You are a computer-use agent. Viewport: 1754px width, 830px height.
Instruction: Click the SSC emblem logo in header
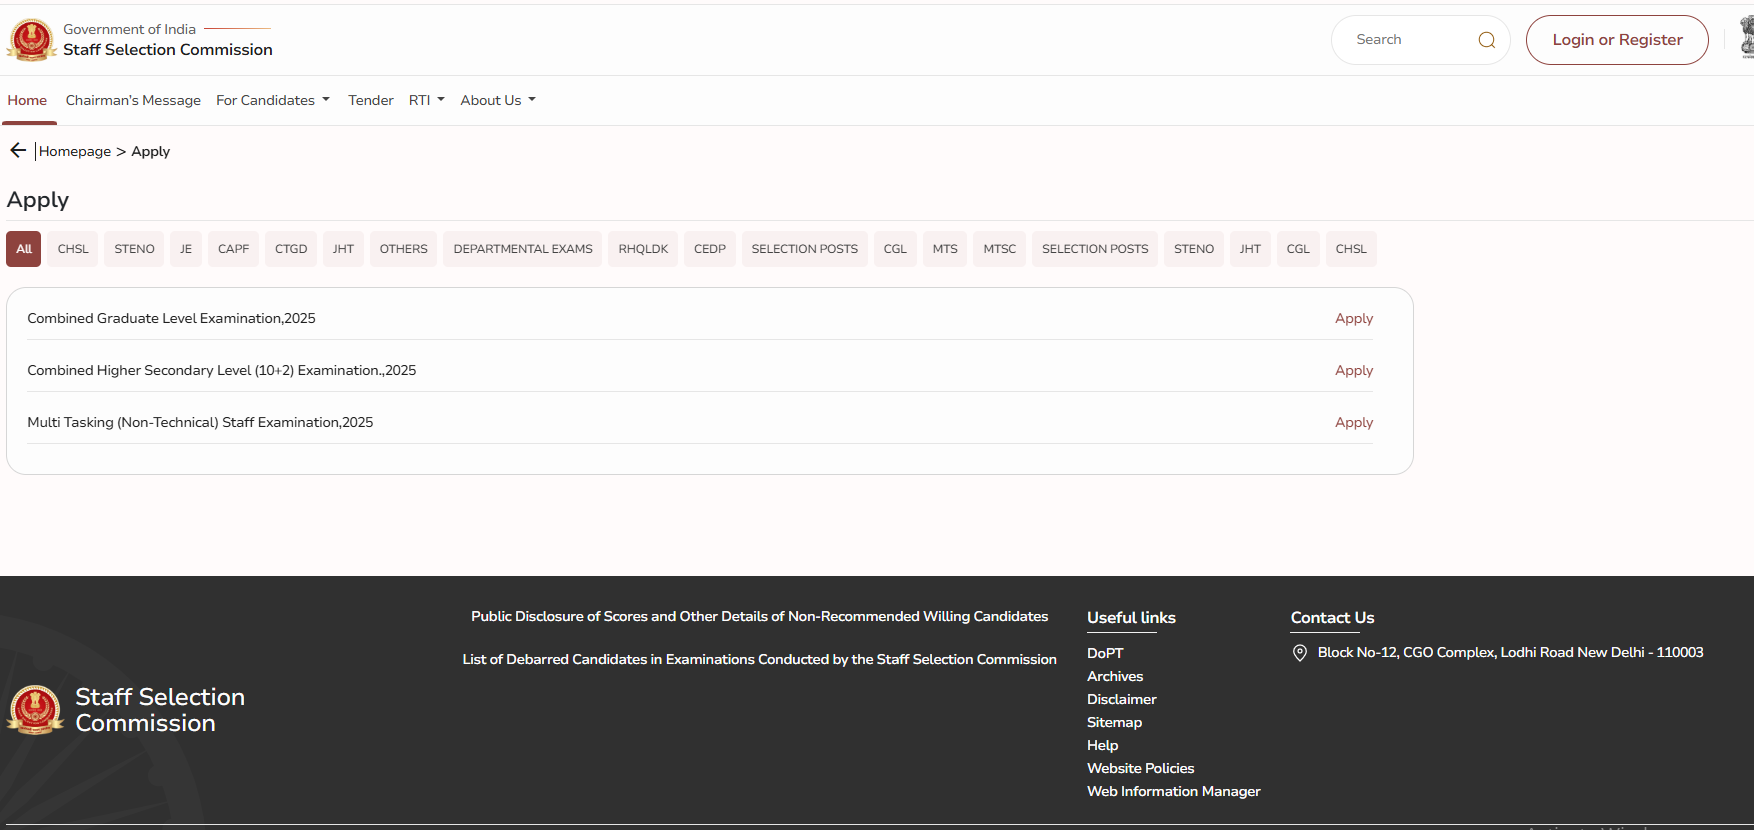(x=32, y=40)
